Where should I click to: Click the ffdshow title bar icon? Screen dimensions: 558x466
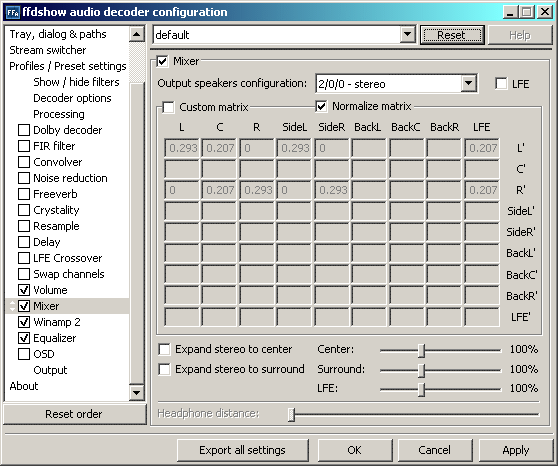click(x=13, y=12)
